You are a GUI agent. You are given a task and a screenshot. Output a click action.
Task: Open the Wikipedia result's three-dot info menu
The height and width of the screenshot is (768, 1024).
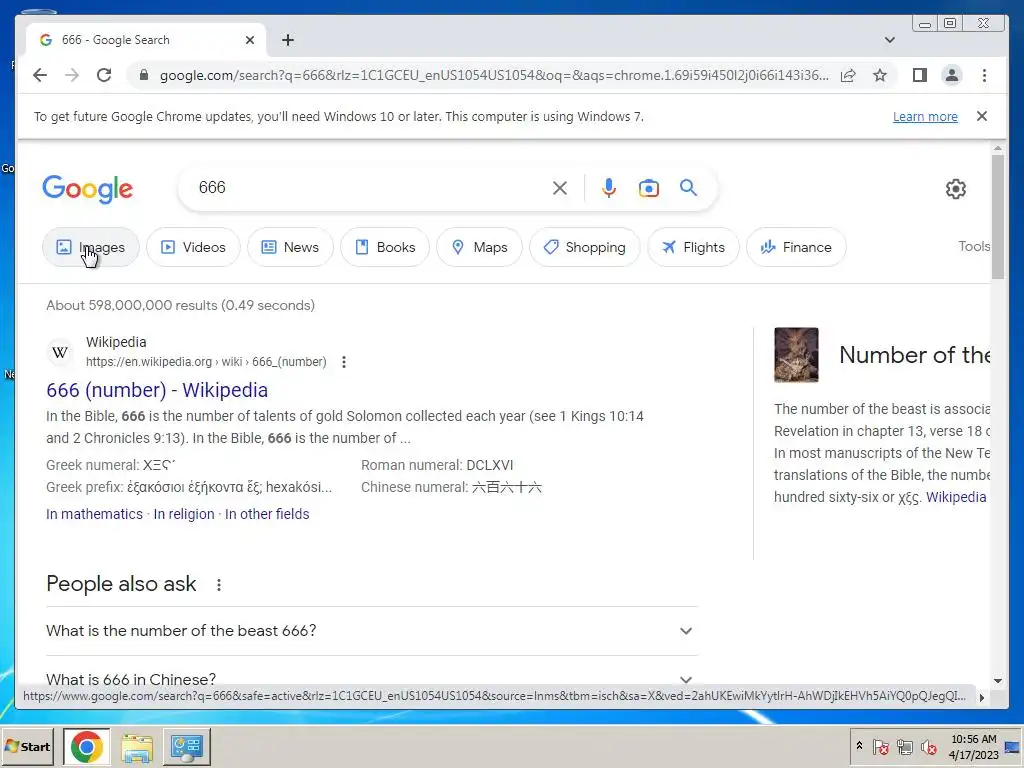344,362
